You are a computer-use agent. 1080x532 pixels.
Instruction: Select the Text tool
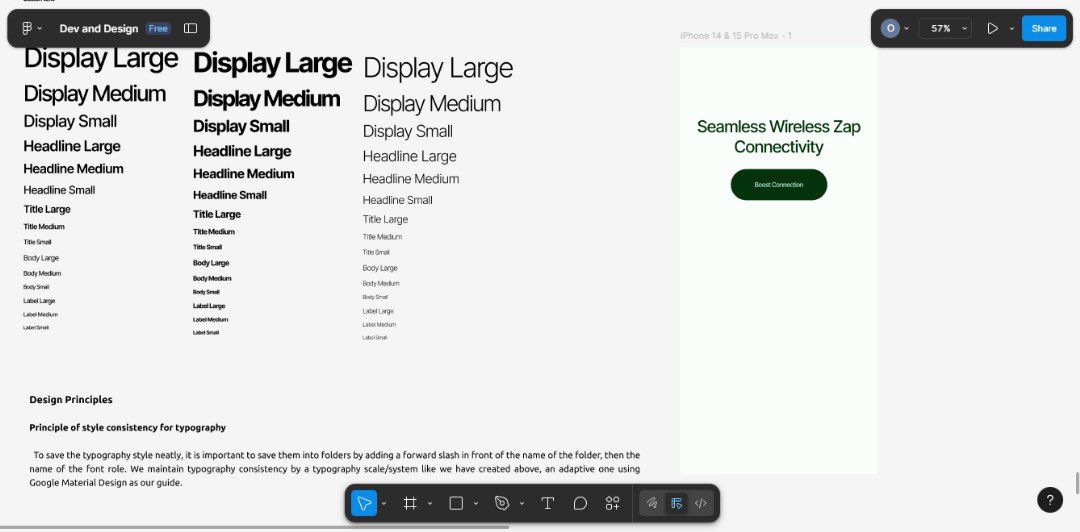pyautogui.click(x=548, y=503)
